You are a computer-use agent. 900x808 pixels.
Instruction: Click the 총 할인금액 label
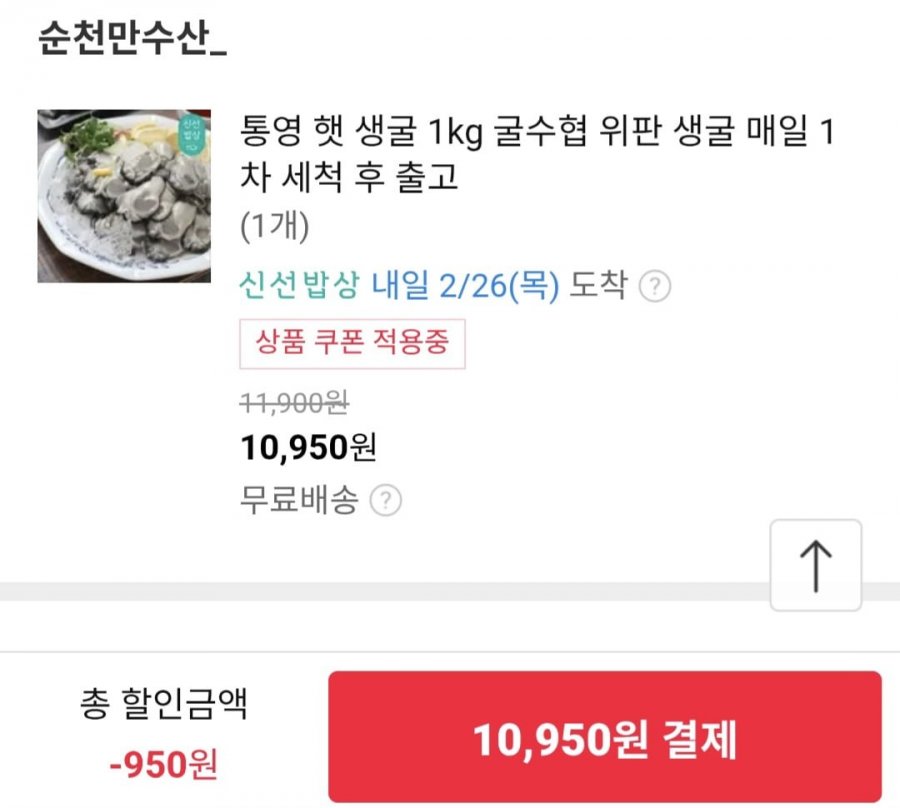(163, 706)
